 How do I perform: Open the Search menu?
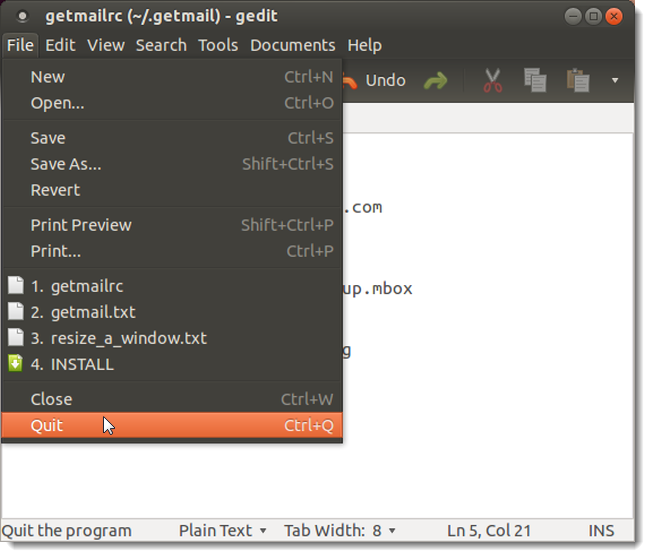[161, 45]
